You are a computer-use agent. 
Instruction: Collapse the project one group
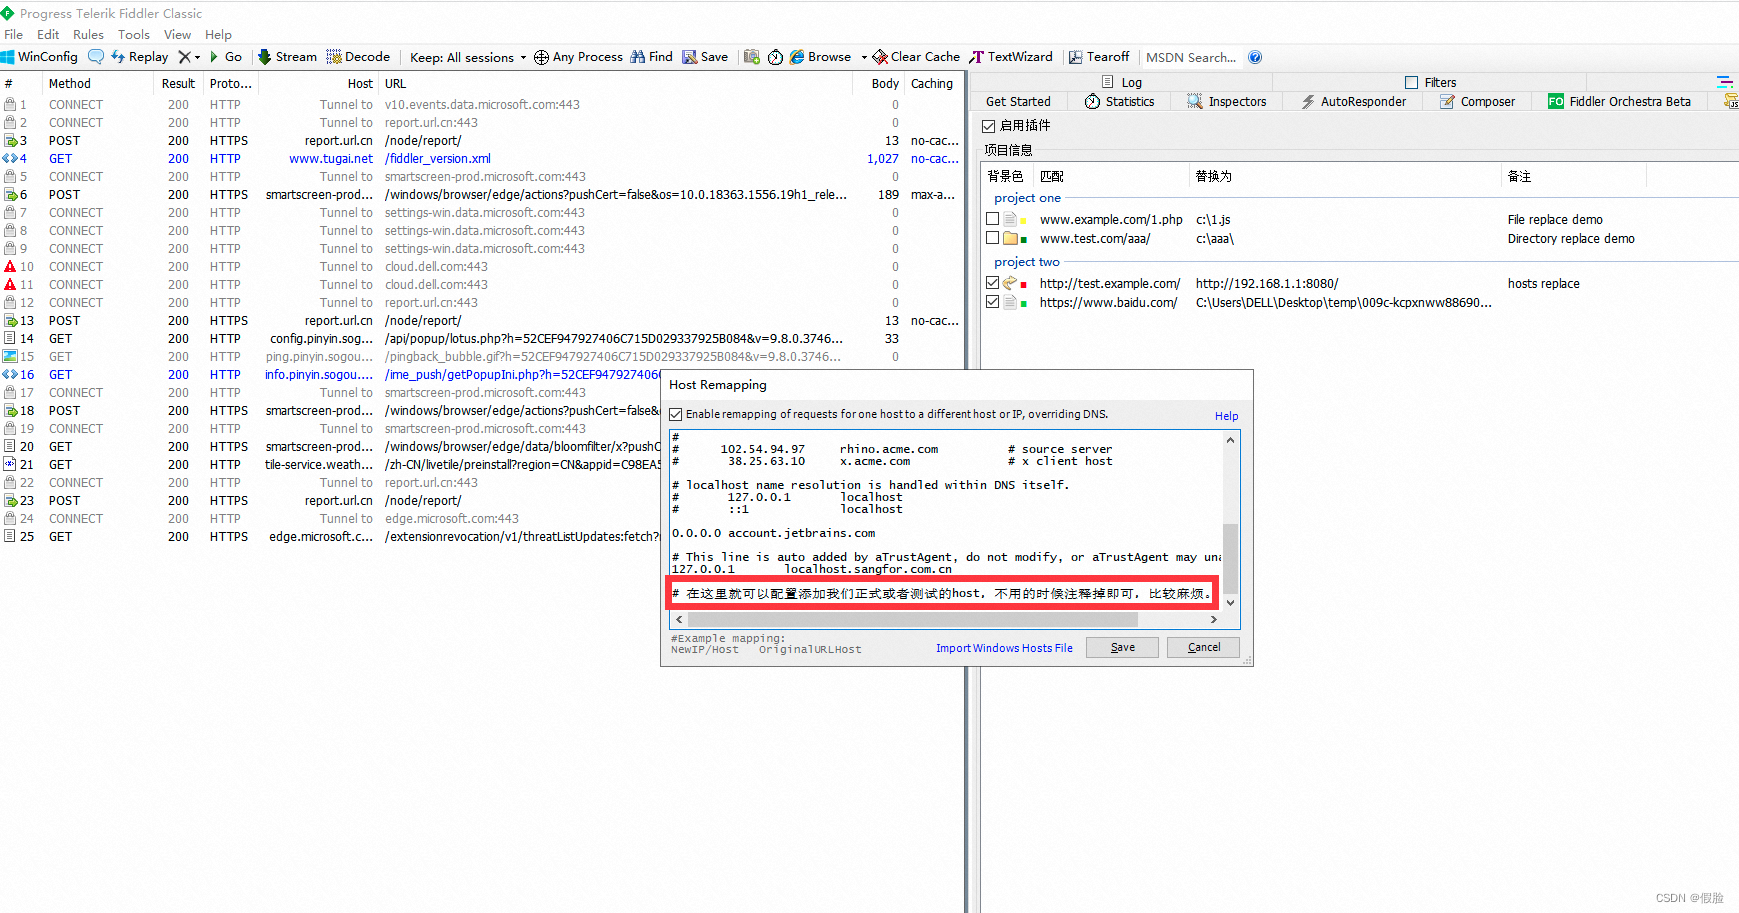click(1027, 198)
